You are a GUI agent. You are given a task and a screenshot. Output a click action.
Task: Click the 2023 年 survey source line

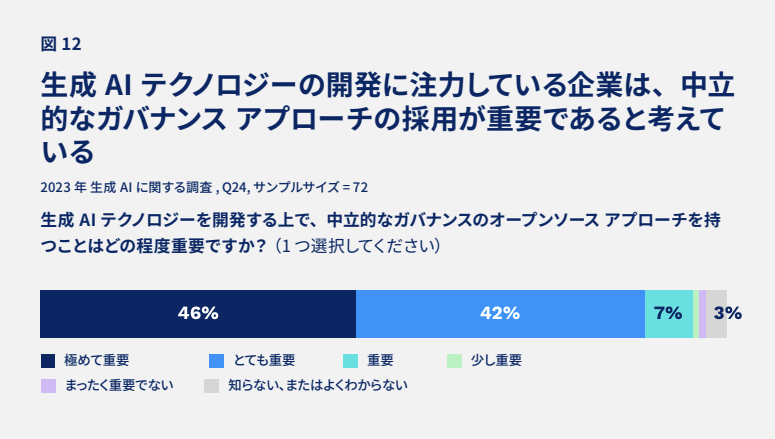(204, 187)
